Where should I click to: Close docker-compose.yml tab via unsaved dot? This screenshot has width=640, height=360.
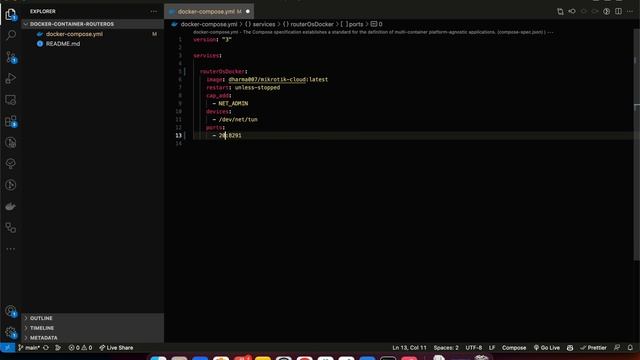pyautogui.click(x=248, y=11)
